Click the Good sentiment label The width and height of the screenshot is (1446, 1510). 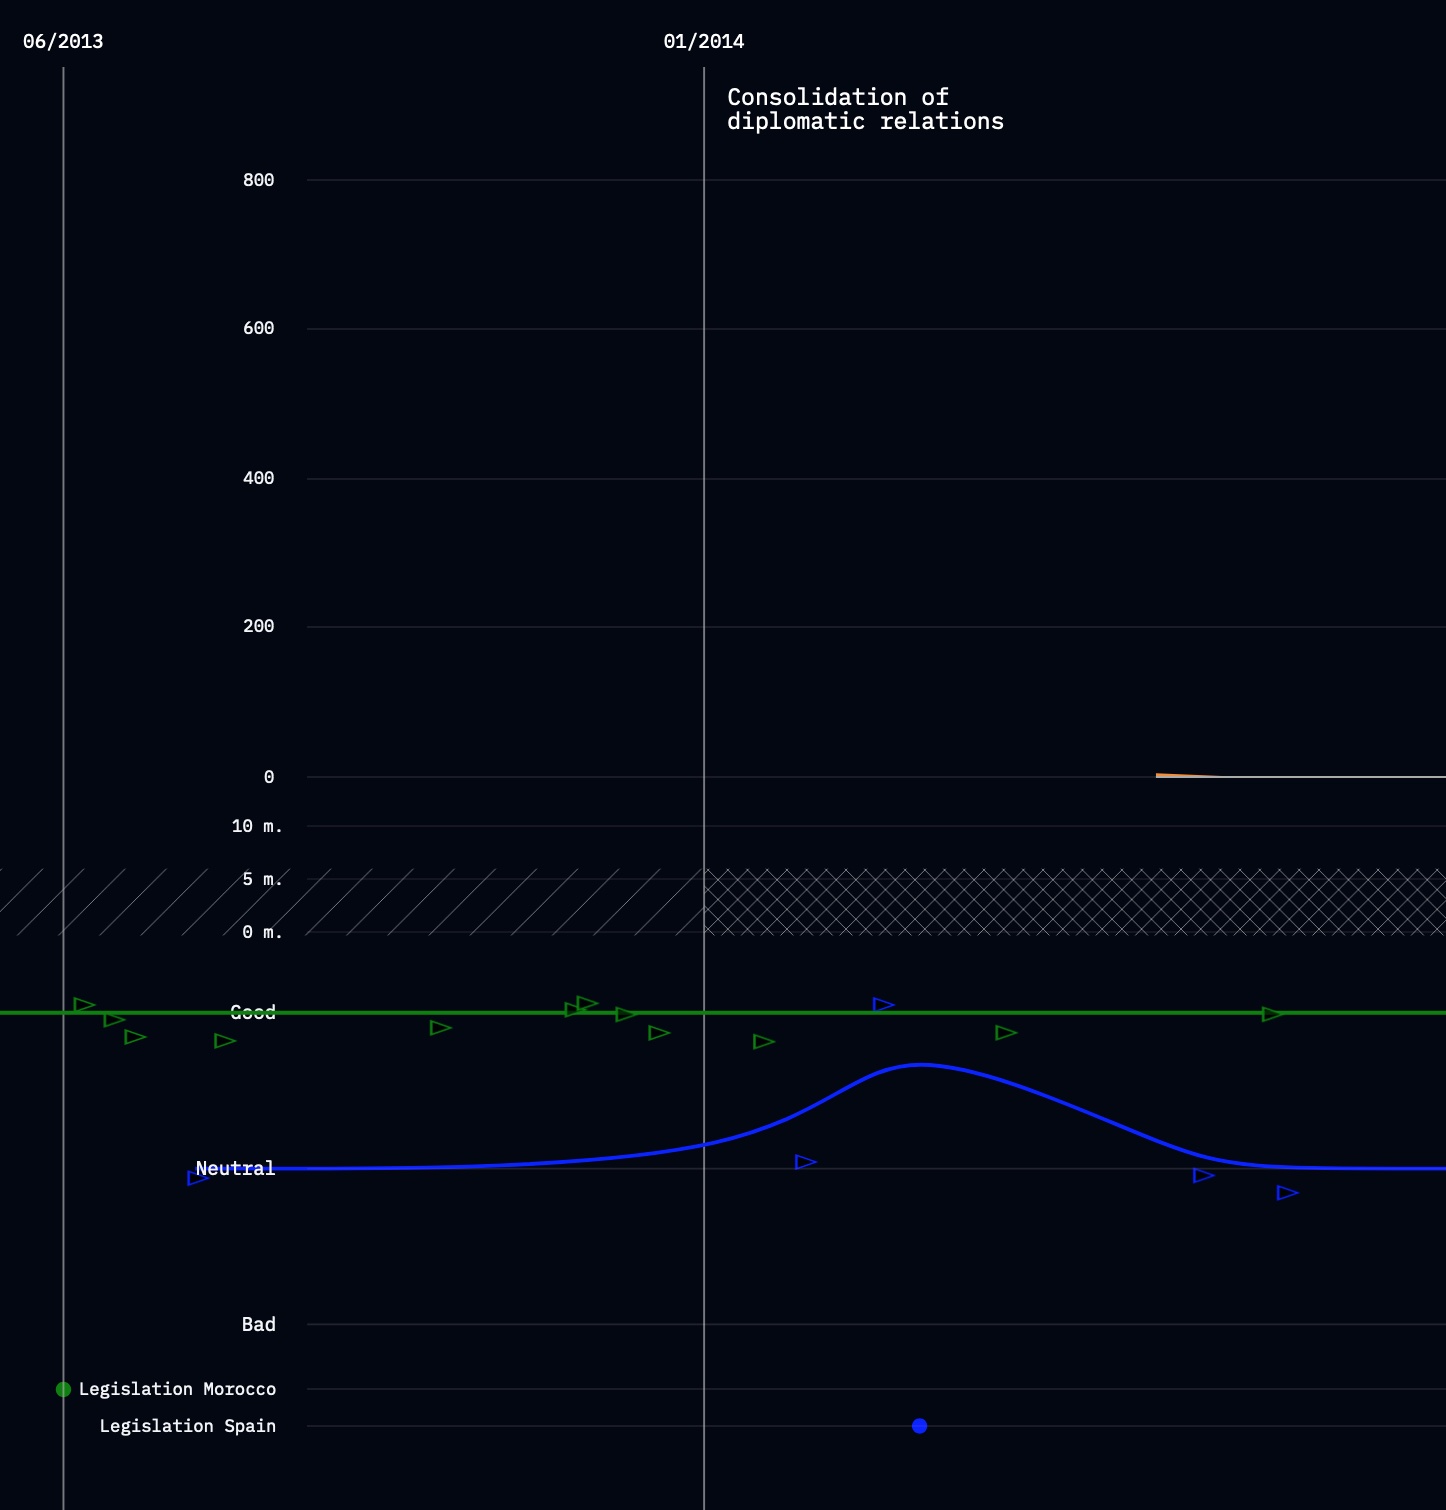tap(253, 1012)
